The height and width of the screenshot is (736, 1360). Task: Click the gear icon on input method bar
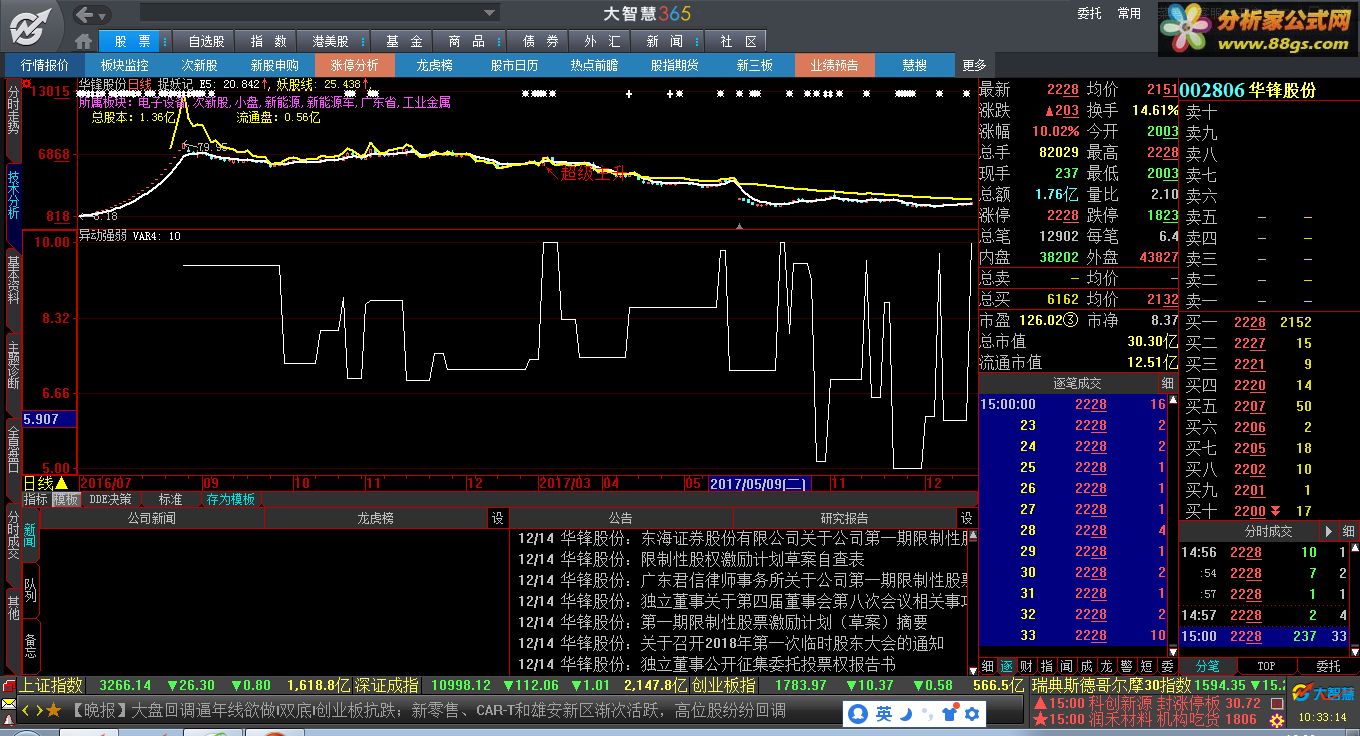(970, 713)
